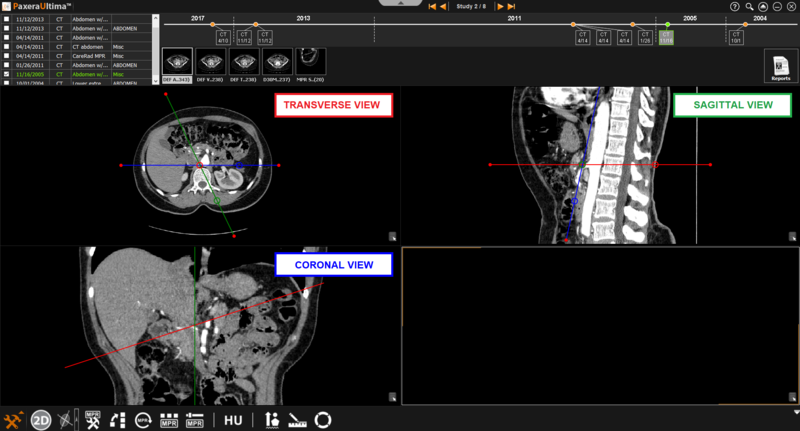This screenshot has width=800, height=431.
Task: Expand the top center pull-down panel handle
Action: click(400, 4)
